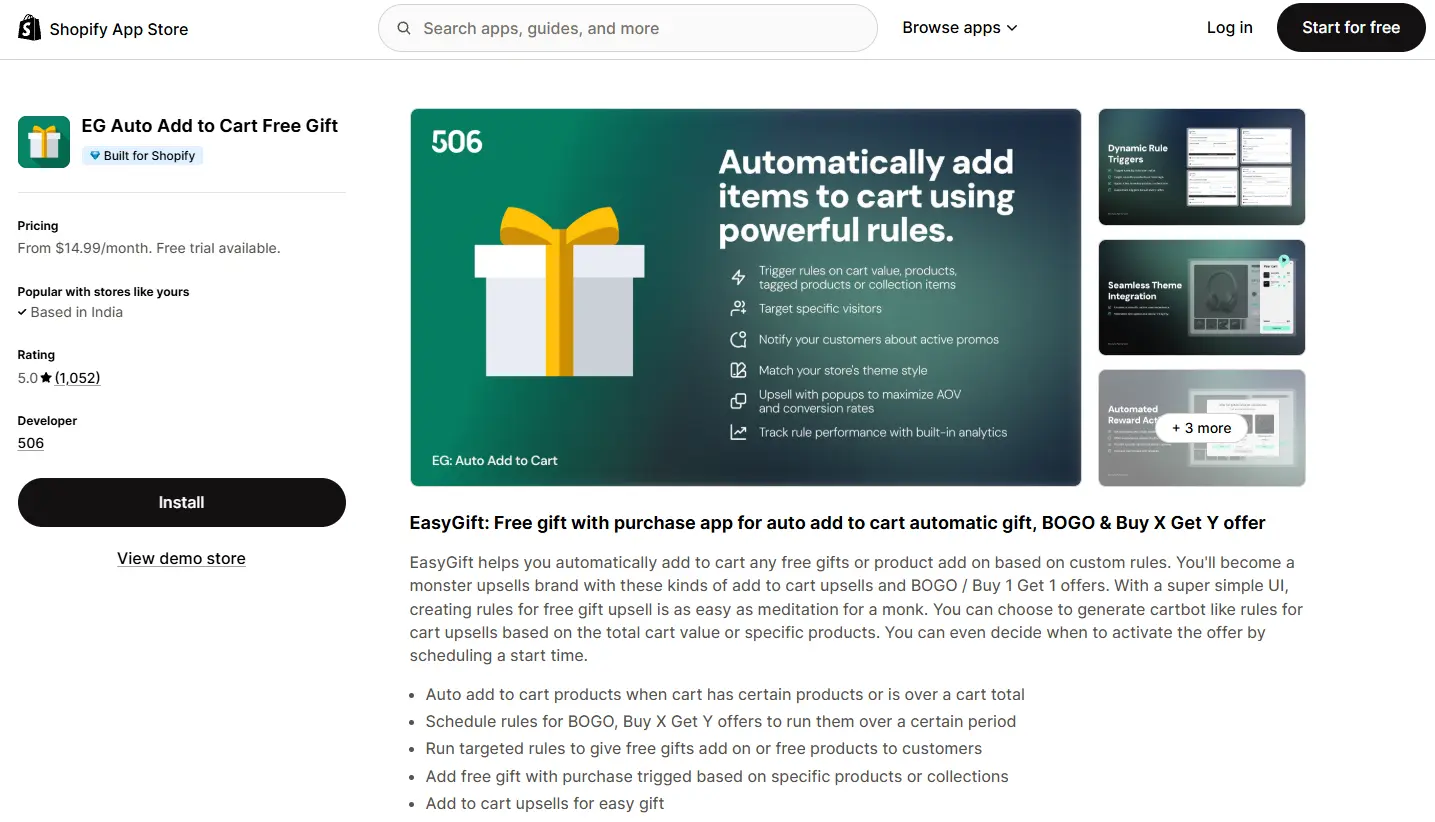Click the Built for Shopify badge
The image size is (1435, 822).
[142, 155]
